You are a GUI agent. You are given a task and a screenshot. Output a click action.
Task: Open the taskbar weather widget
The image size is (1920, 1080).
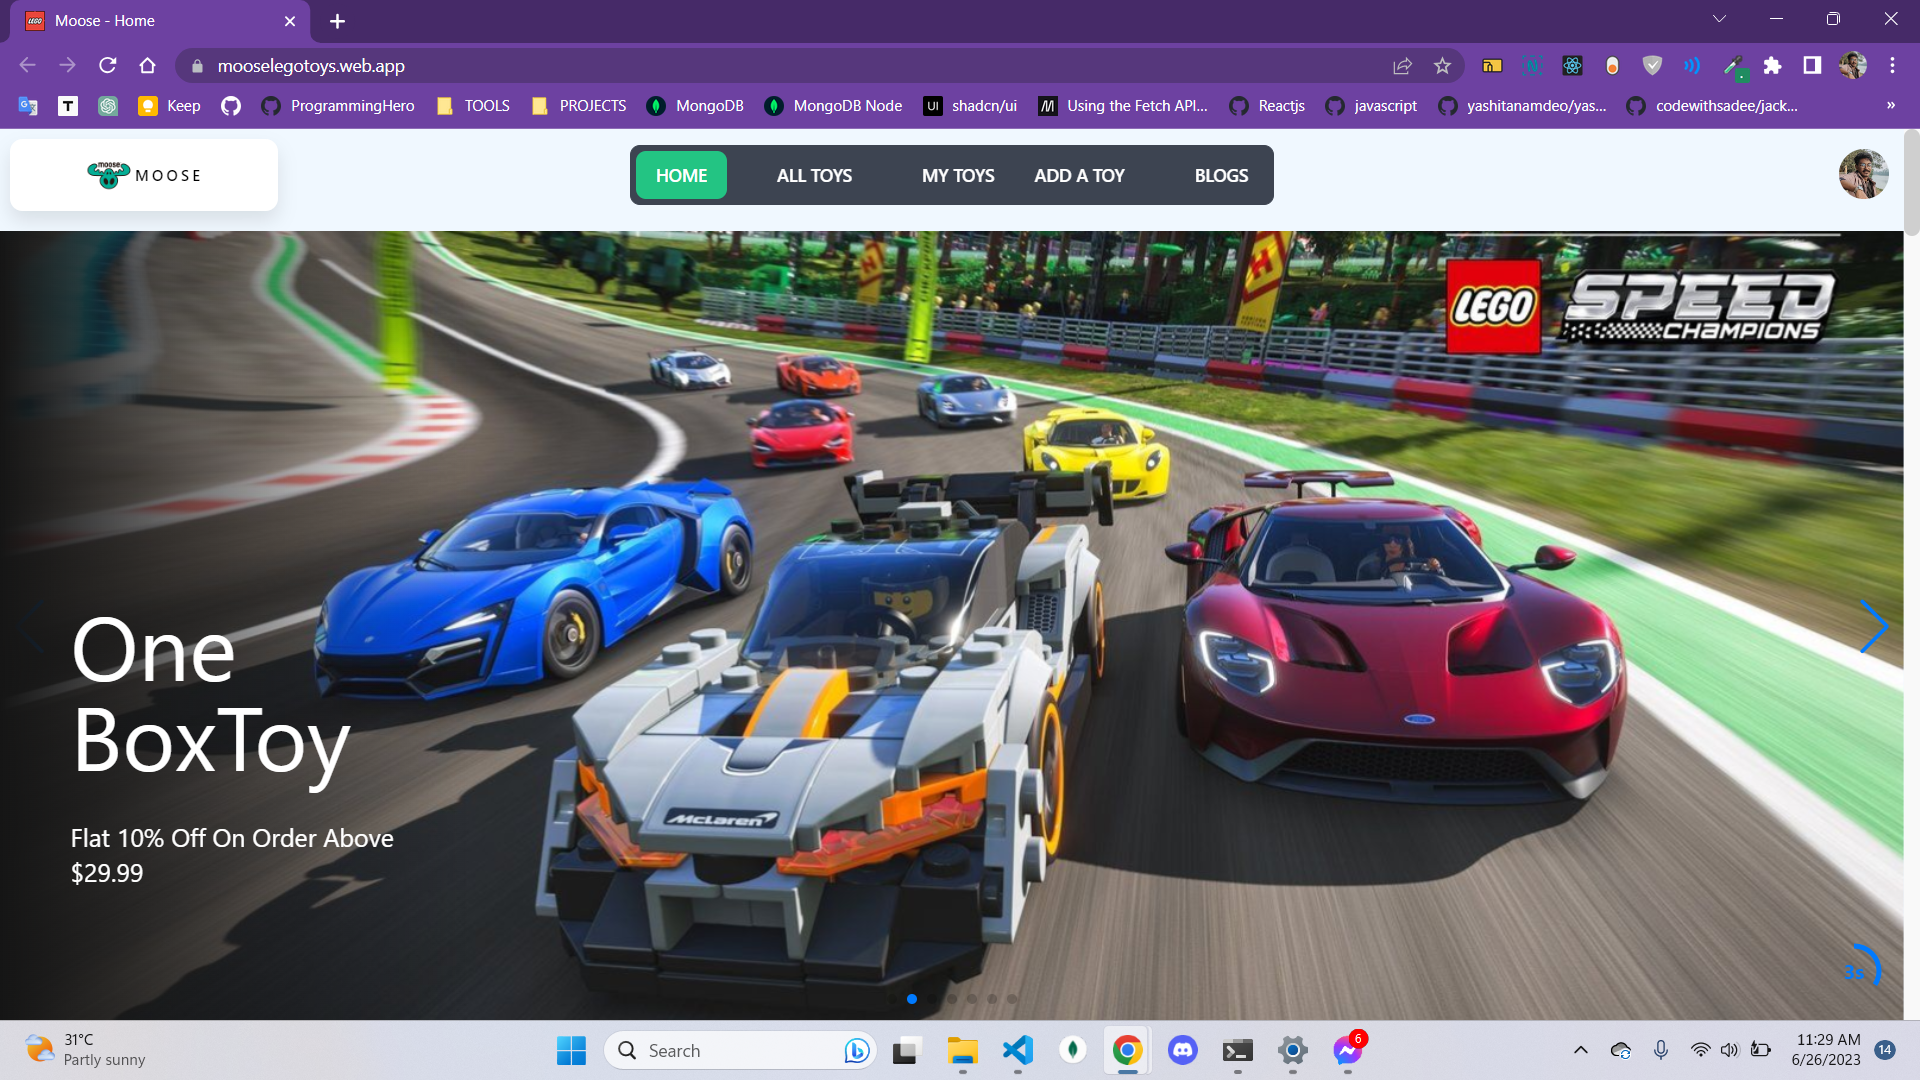pos(85,1050)
